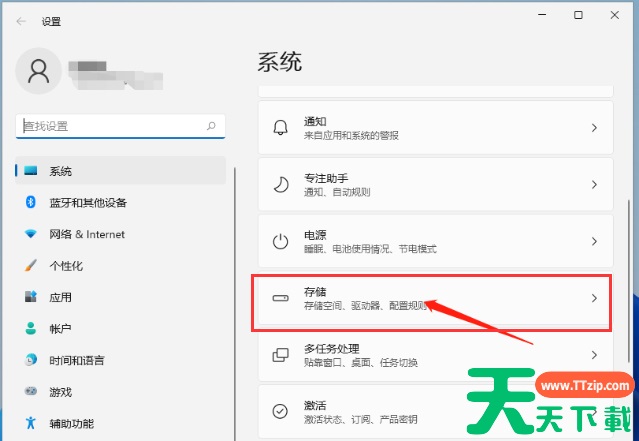The height and width of the screenshot is (441, 639).
Task: Open 时间和语言 in the sidebar
Action: pyautogui.click(x=76, y=360)
